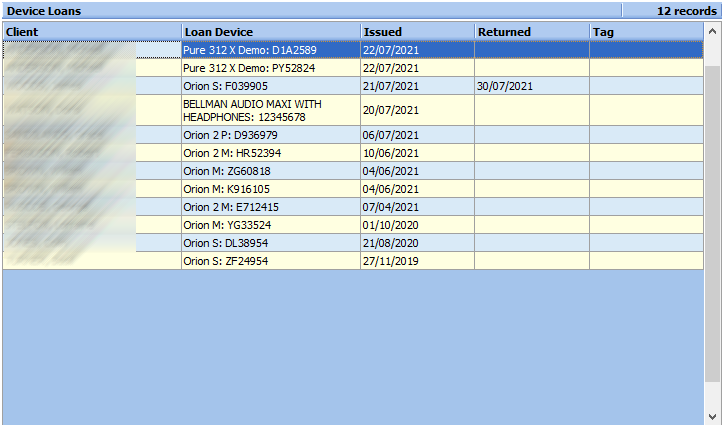Click issued date 07/04/2021
This screenshot has width=724, height=427.
[391, 207]
